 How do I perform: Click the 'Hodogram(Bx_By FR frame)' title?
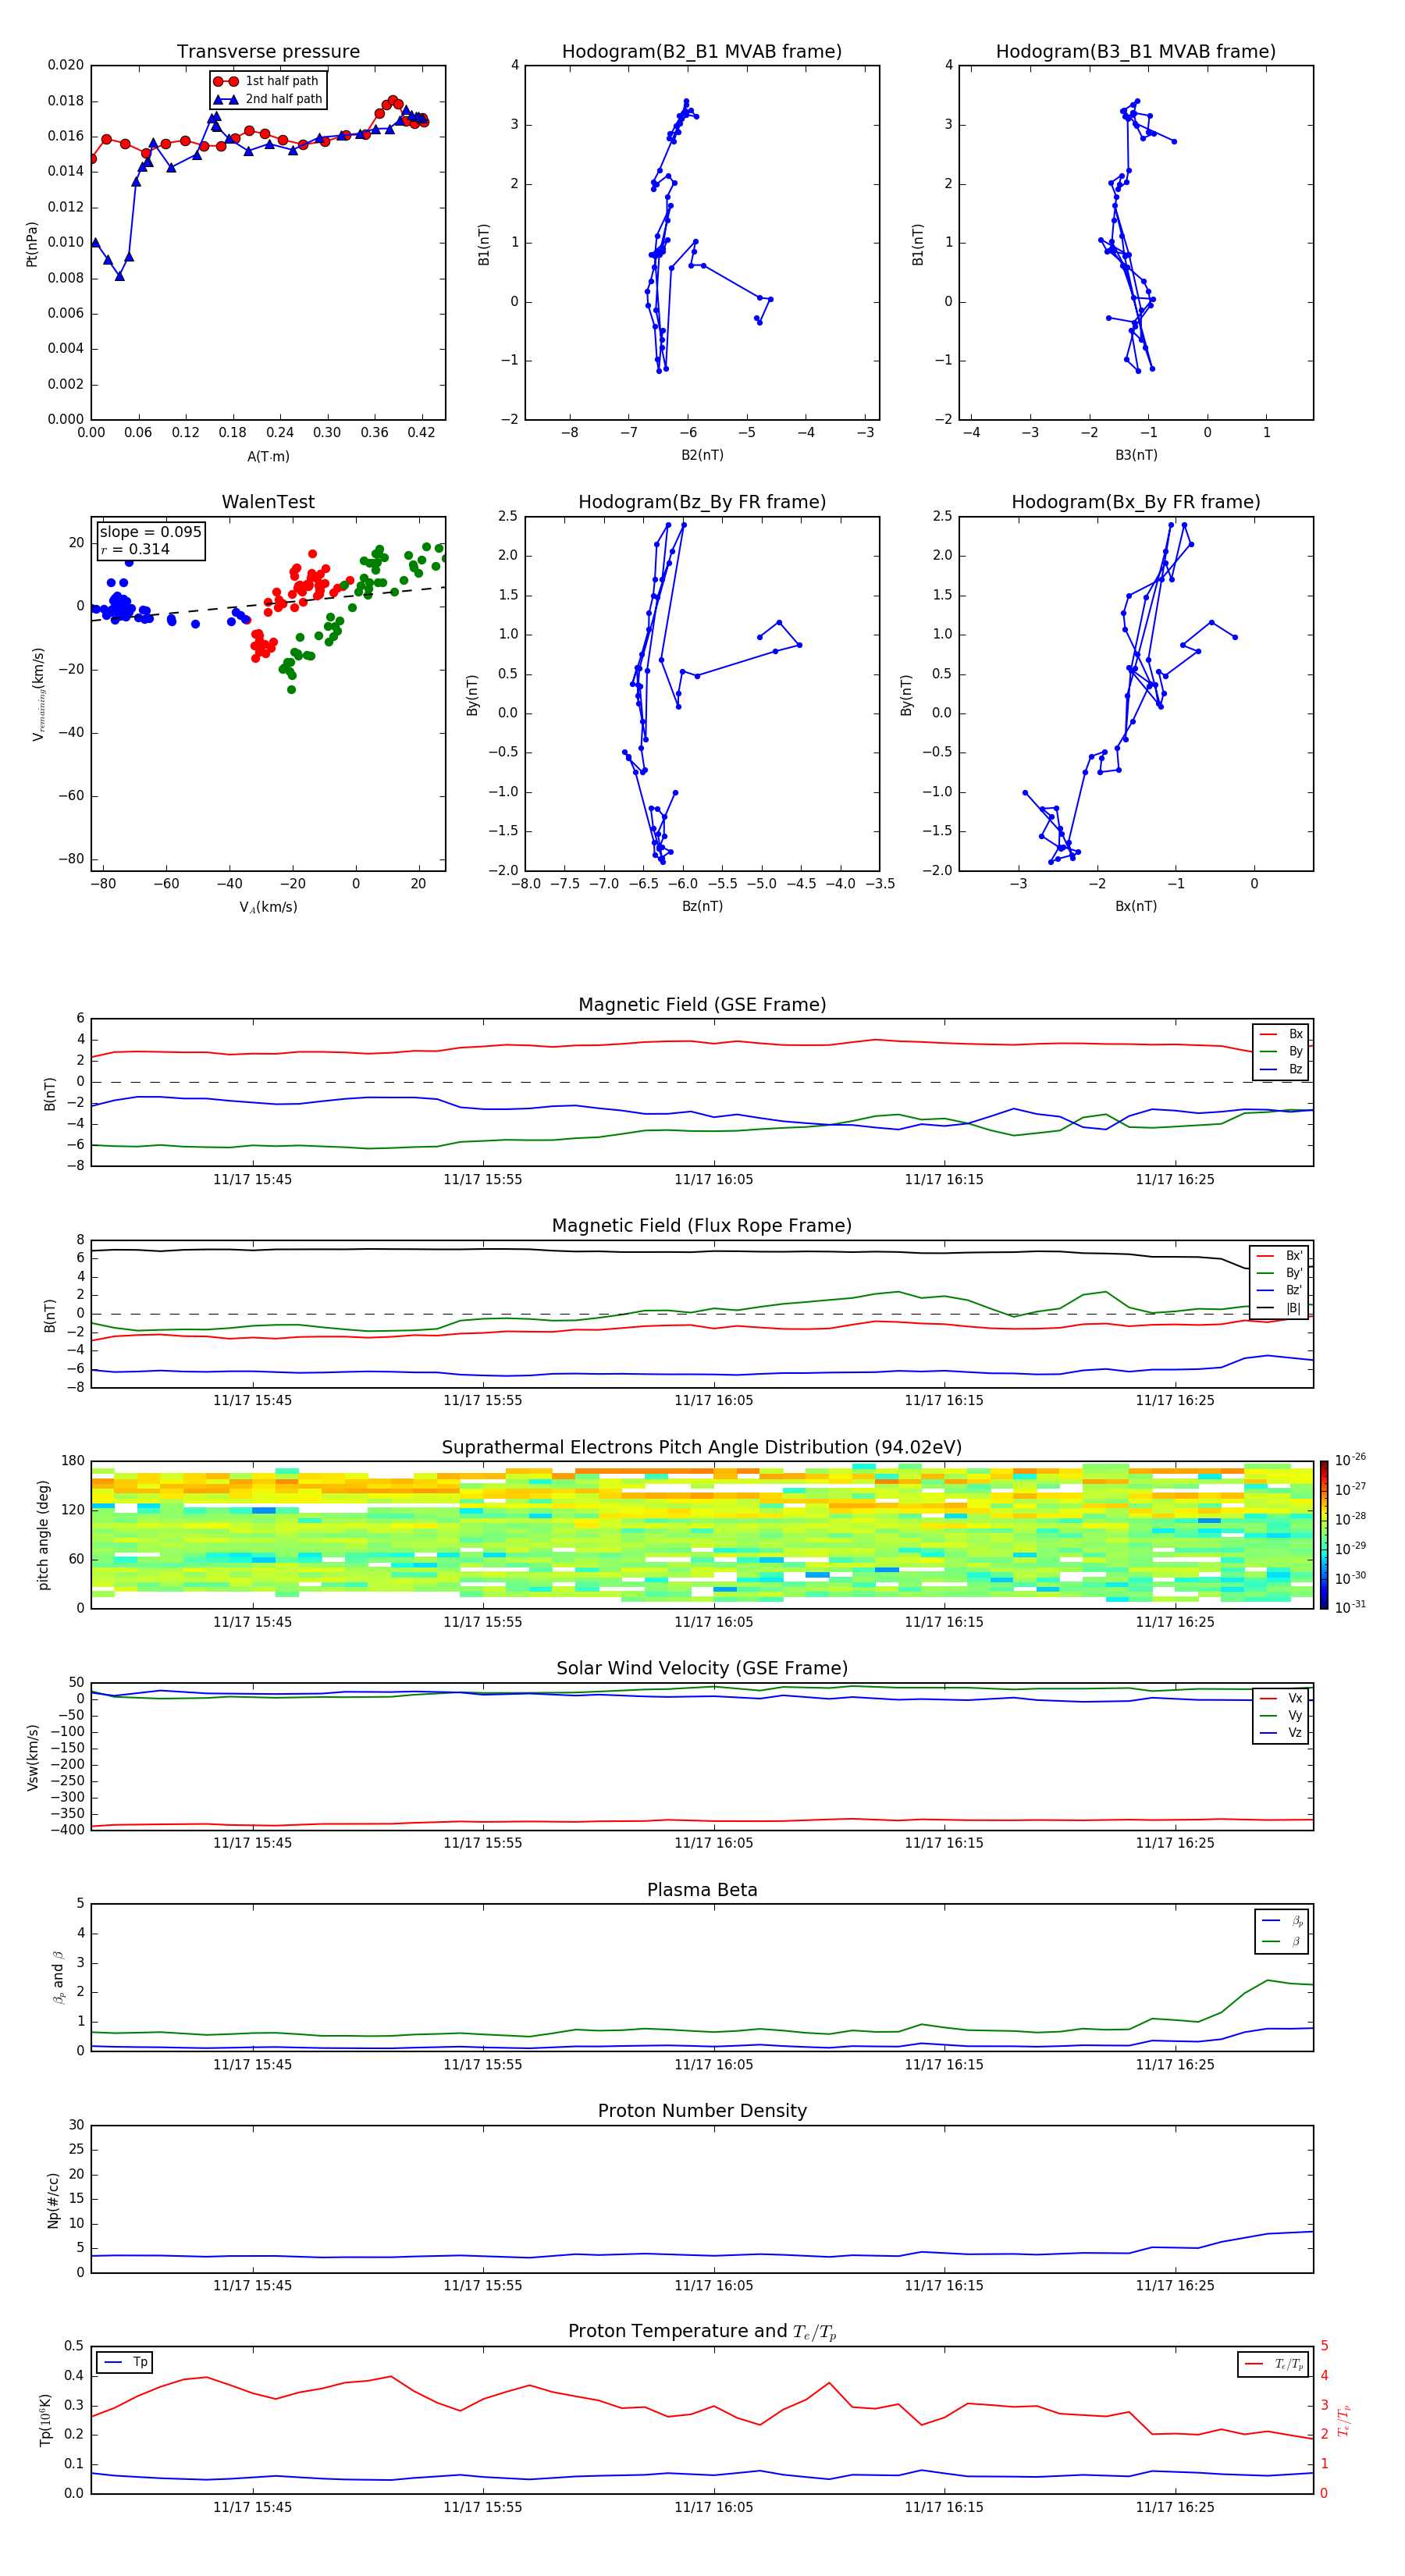(1136, 502)
